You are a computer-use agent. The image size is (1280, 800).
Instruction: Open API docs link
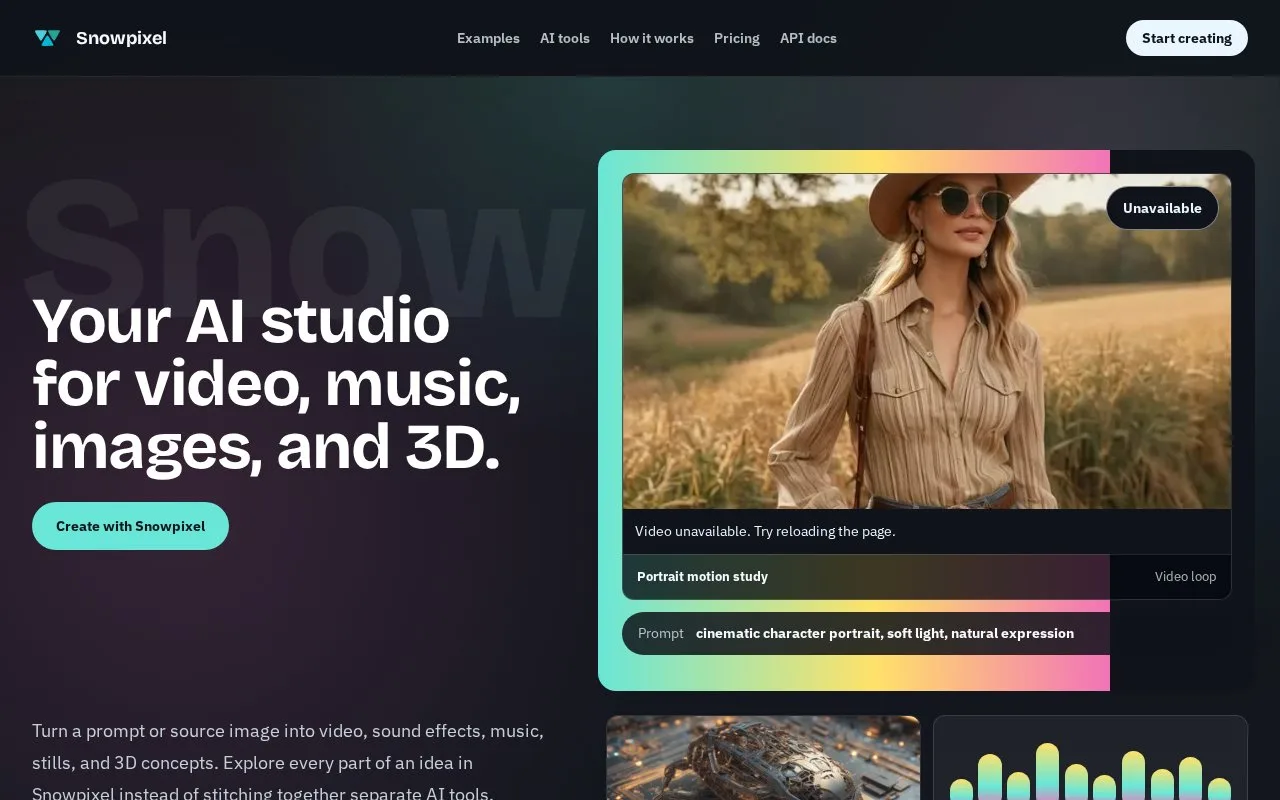(x=808, y=38)
